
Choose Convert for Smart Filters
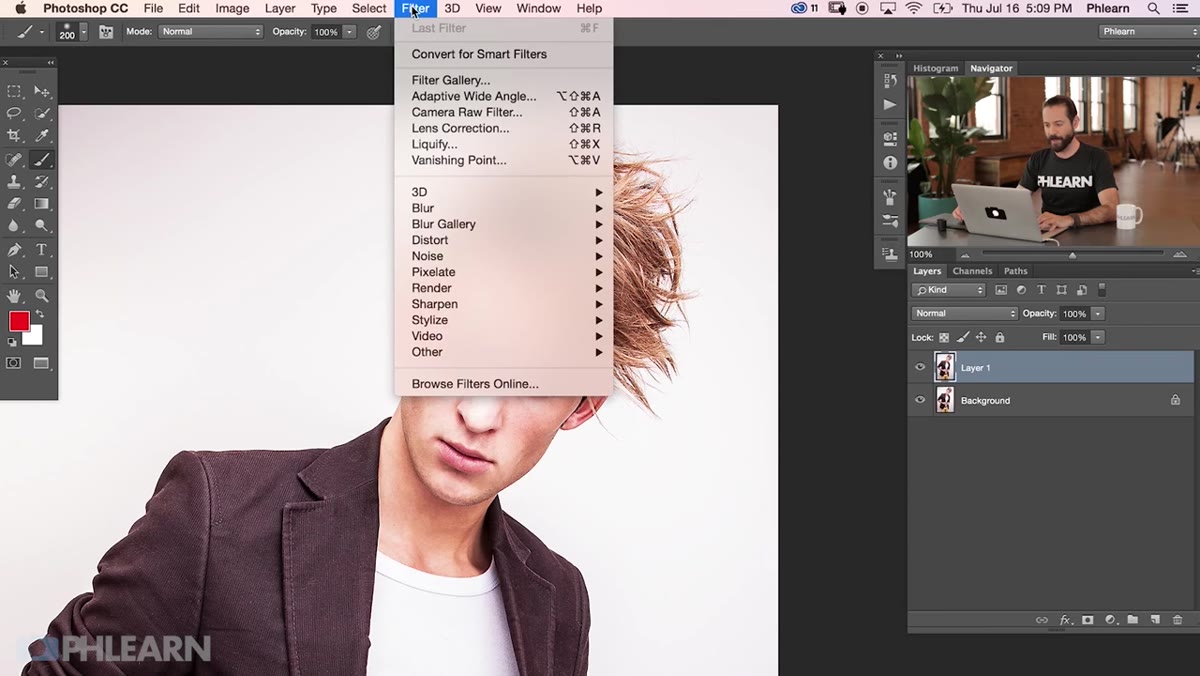[505, 54]
